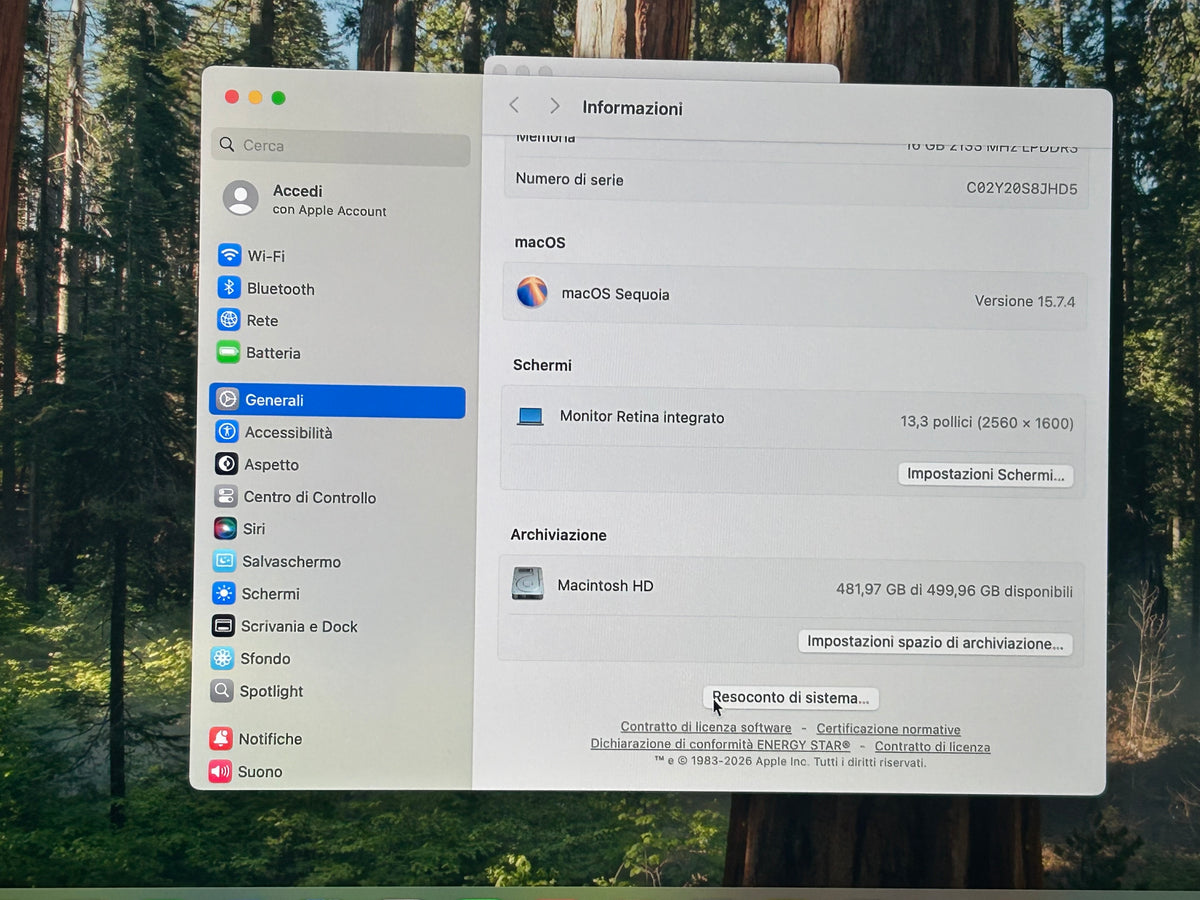Open Impostazioni spazio di archiviazione button
1200x900 pixels.
935,643
